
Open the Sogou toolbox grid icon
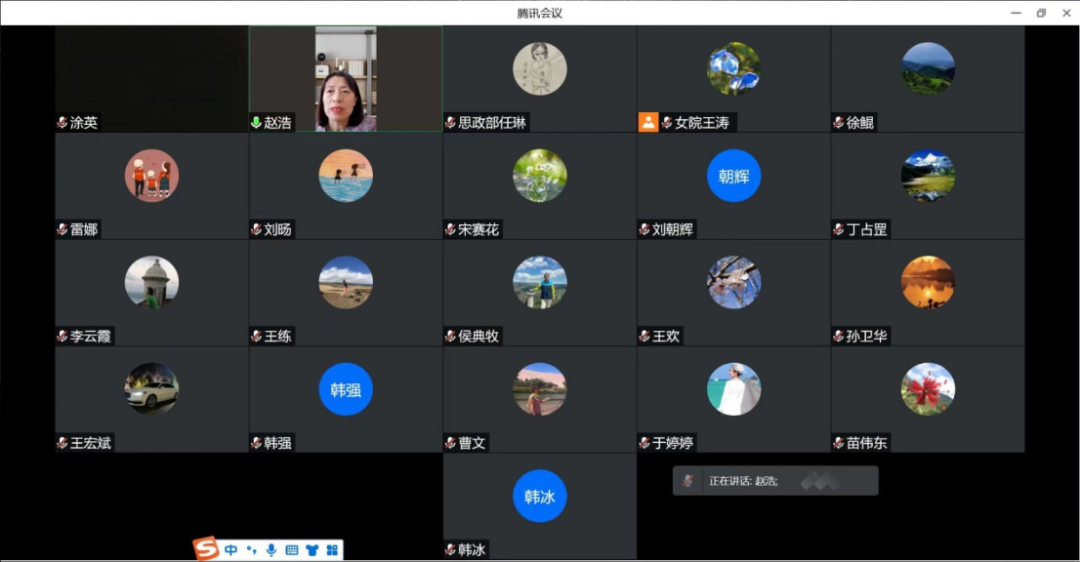coord(332,550)
